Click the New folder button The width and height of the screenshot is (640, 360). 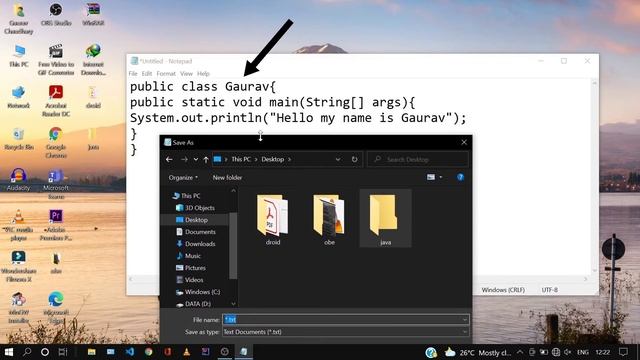pos(227,178)
